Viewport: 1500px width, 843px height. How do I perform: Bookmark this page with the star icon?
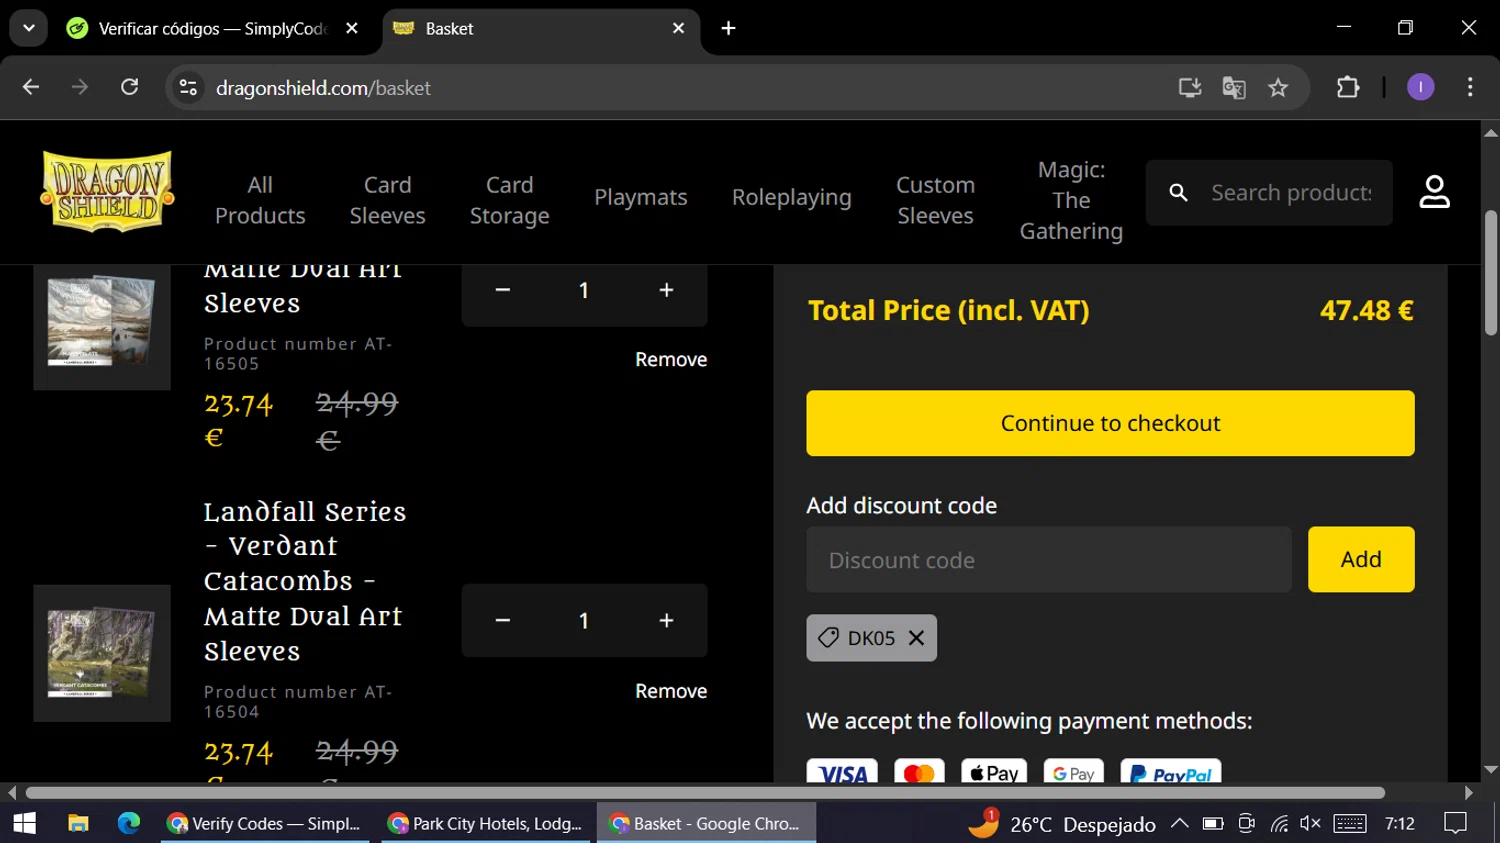[1278, 88]
